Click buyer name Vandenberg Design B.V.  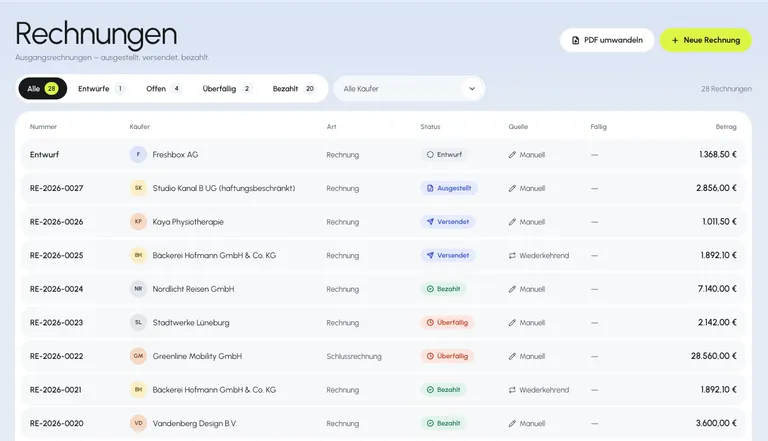coord(195,423)
